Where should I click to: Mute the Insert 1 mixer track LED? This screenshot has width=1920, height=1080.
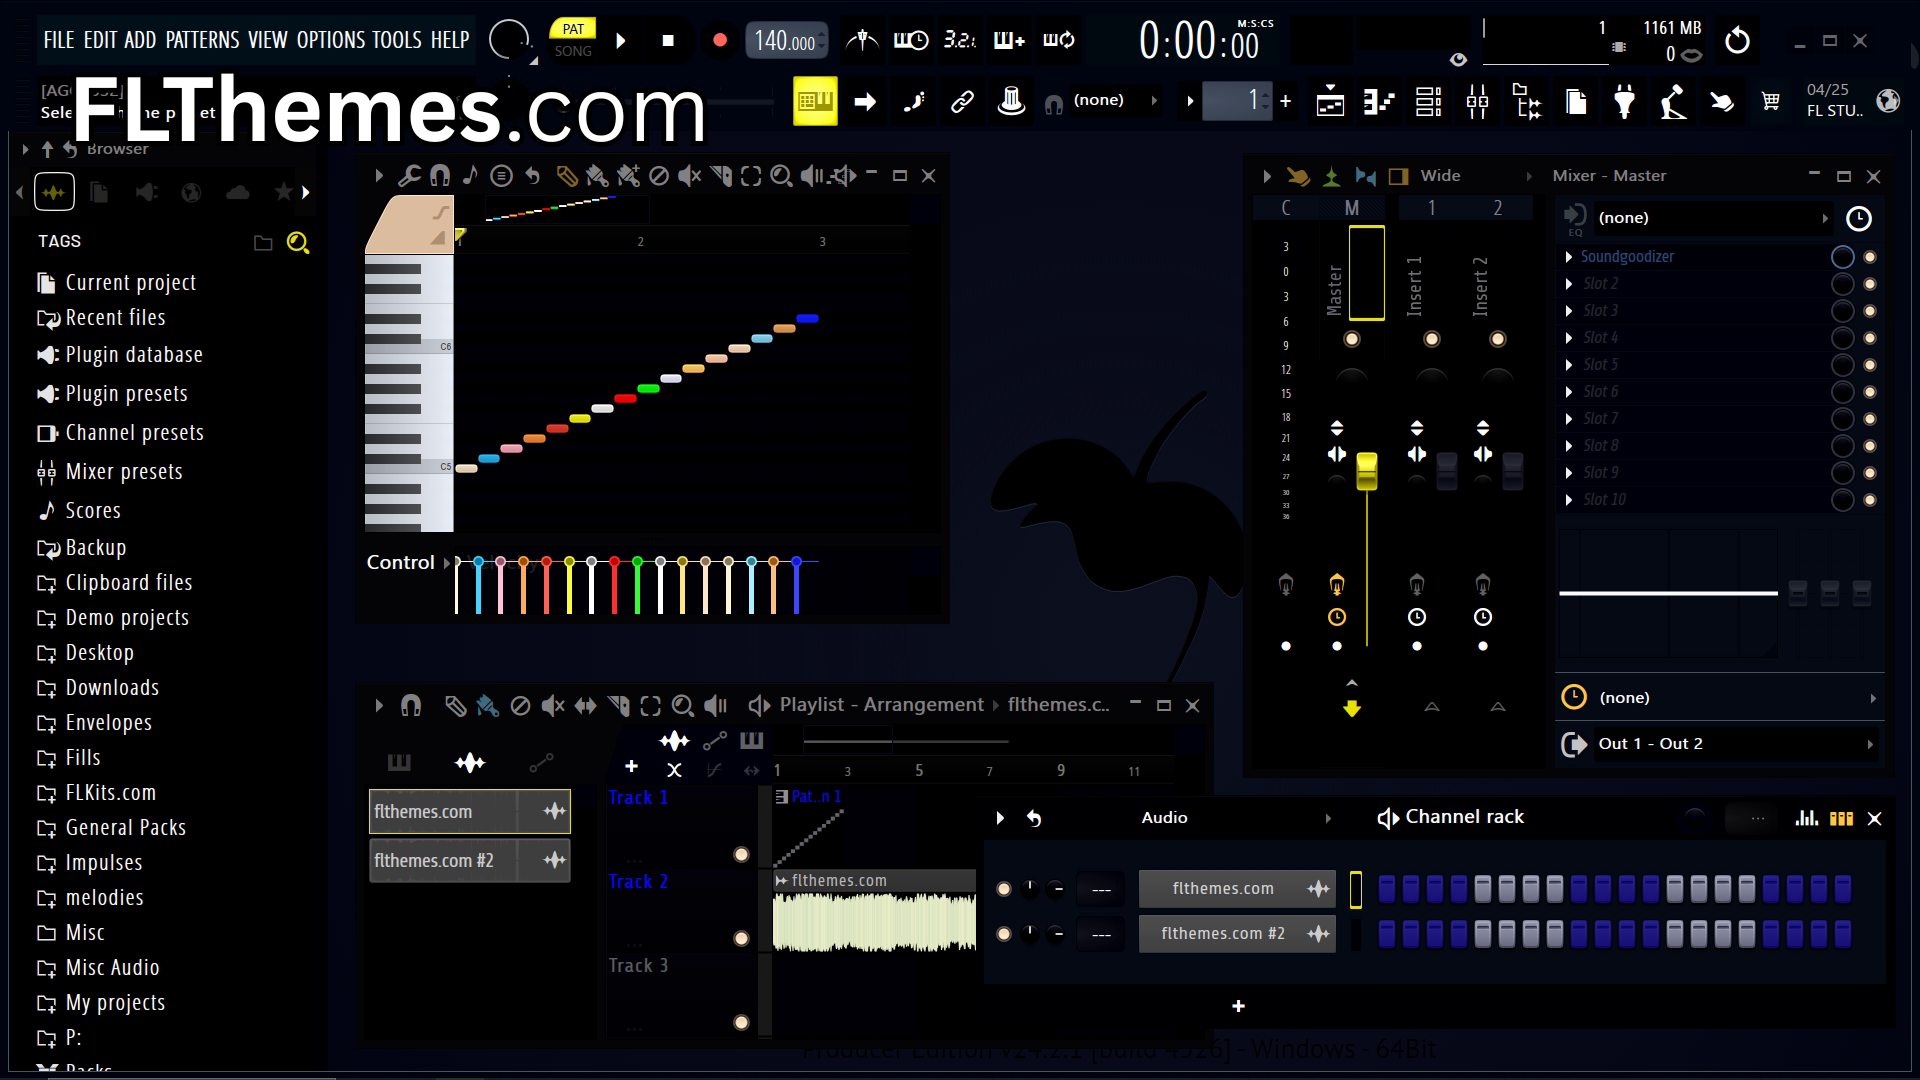[1432, 339]
